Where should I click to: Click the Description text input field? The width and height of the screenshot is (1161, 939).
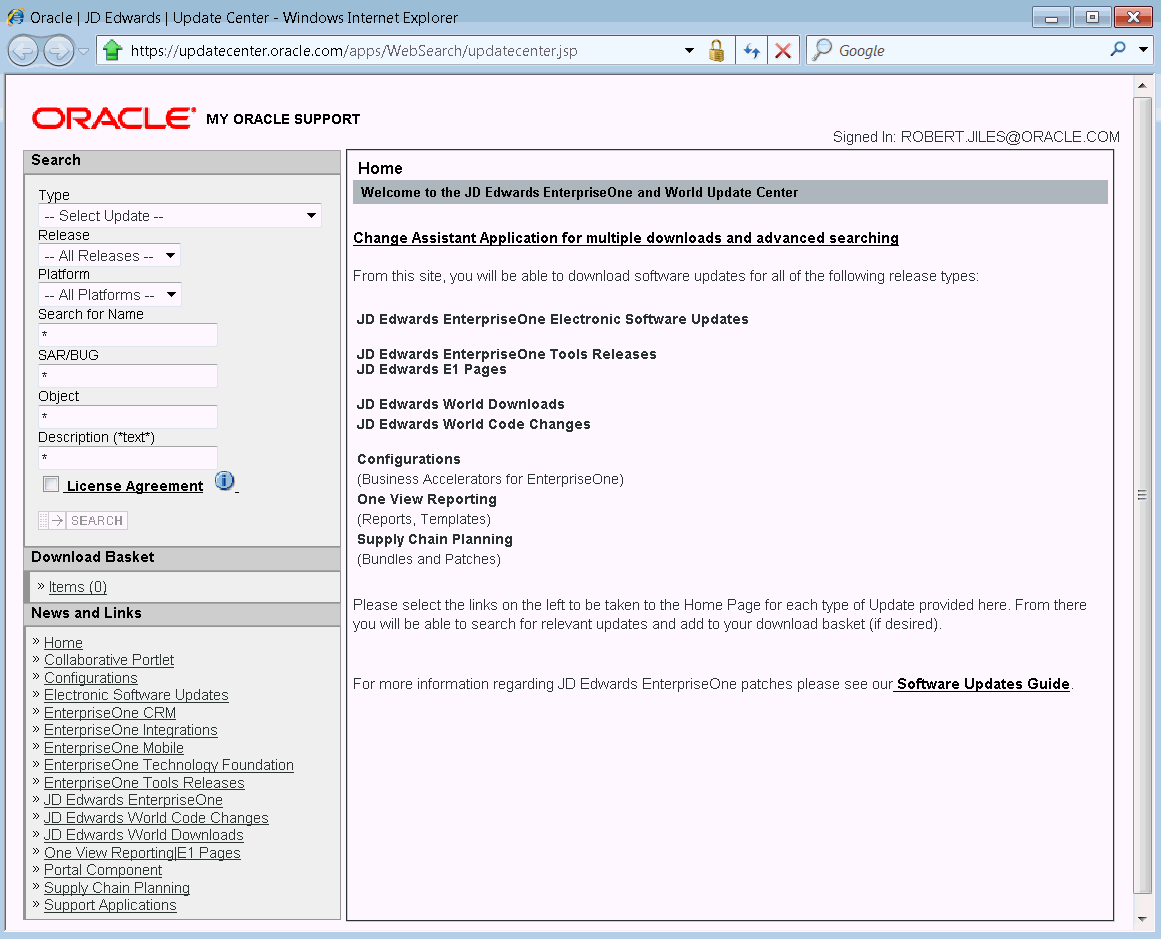(128, 458)
